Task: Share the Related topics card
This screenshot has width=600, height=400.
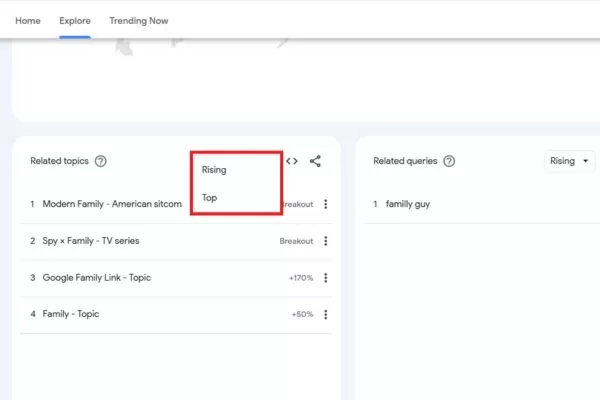Action: coord(315,161)
